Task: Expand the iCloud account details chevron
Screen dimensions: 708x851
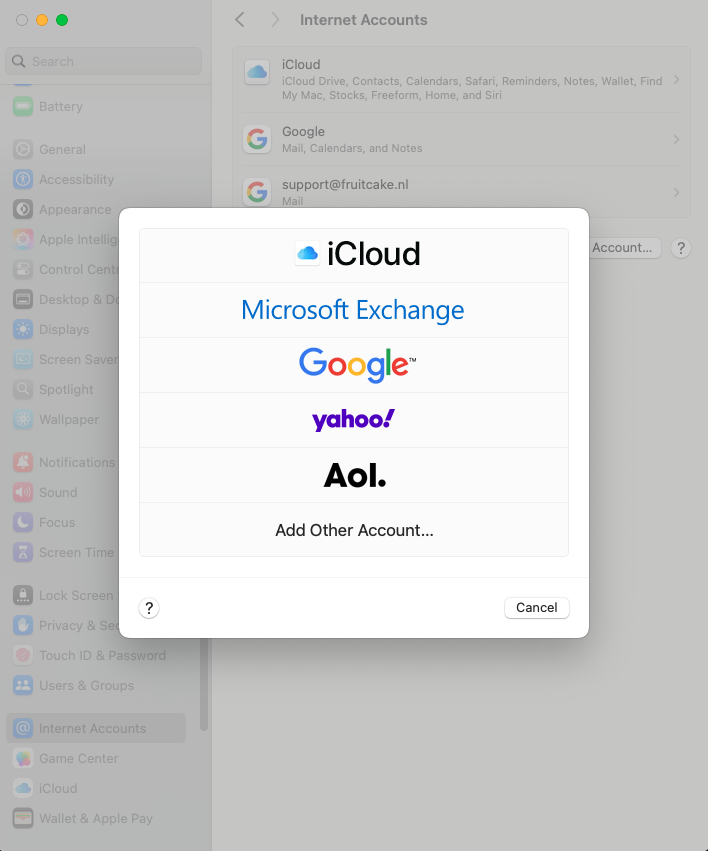Action: pyautogui.click(x=676, y=80)
